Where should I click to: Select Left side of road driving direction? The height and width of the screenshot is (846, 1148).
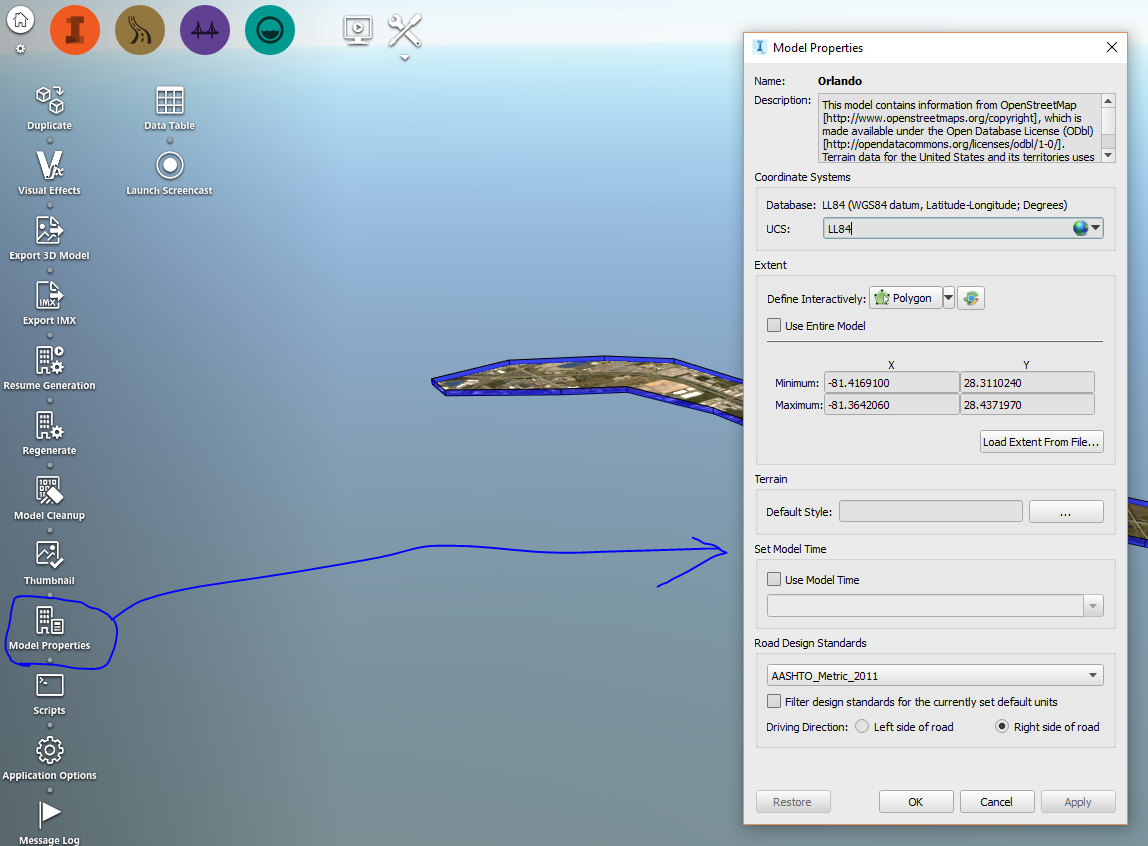(862, 726)
